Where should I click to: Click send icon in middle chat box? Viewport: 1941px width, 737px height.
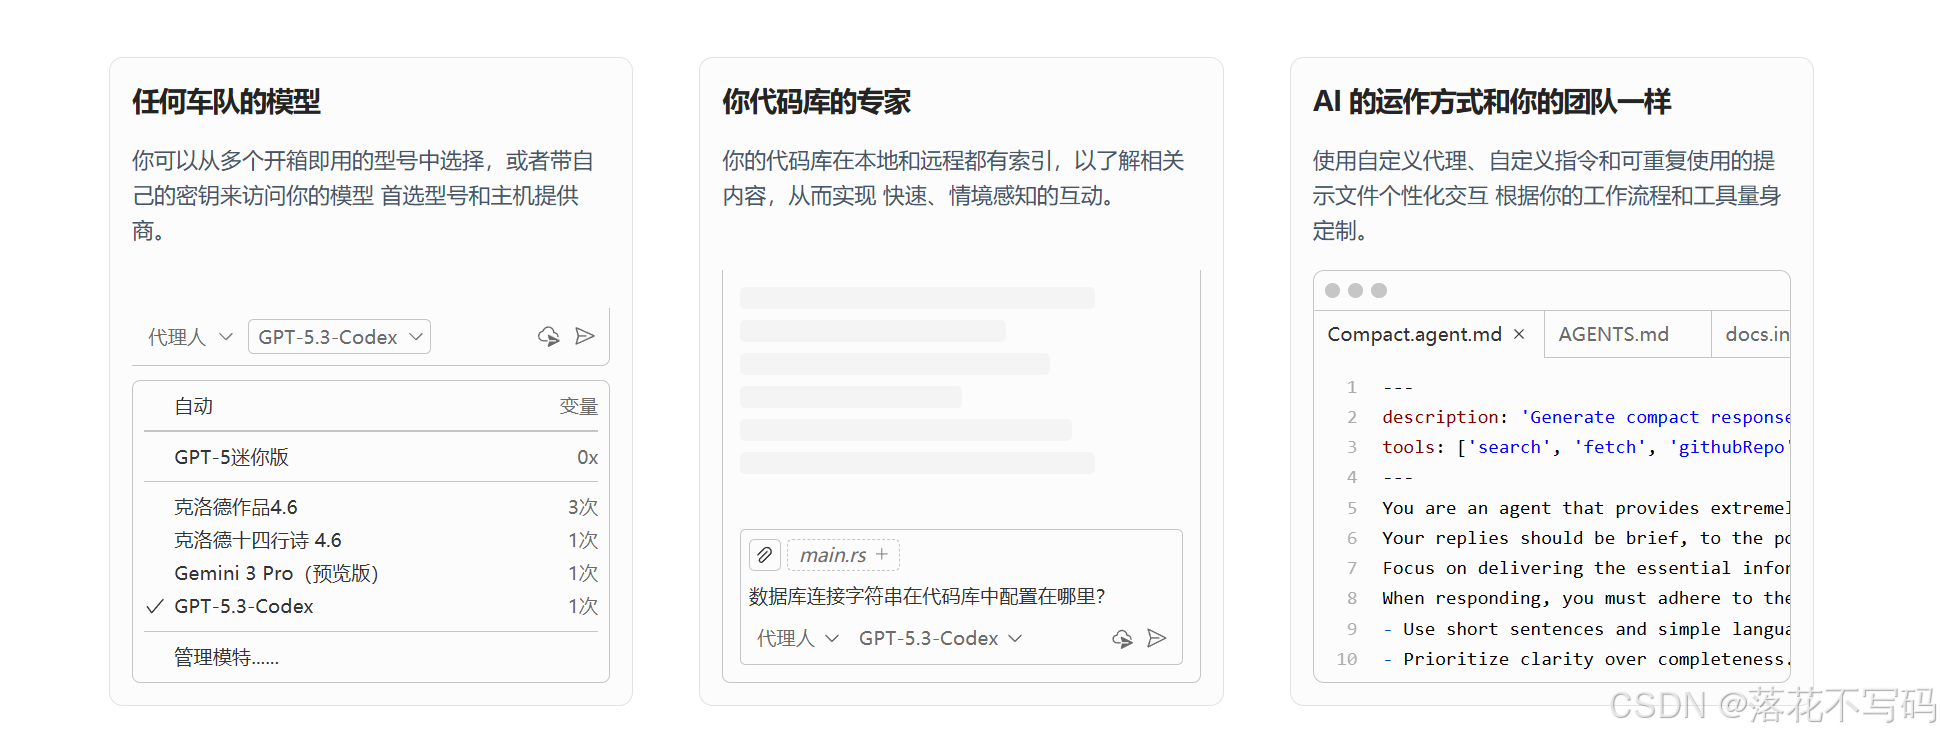[x=1157, y=638]
